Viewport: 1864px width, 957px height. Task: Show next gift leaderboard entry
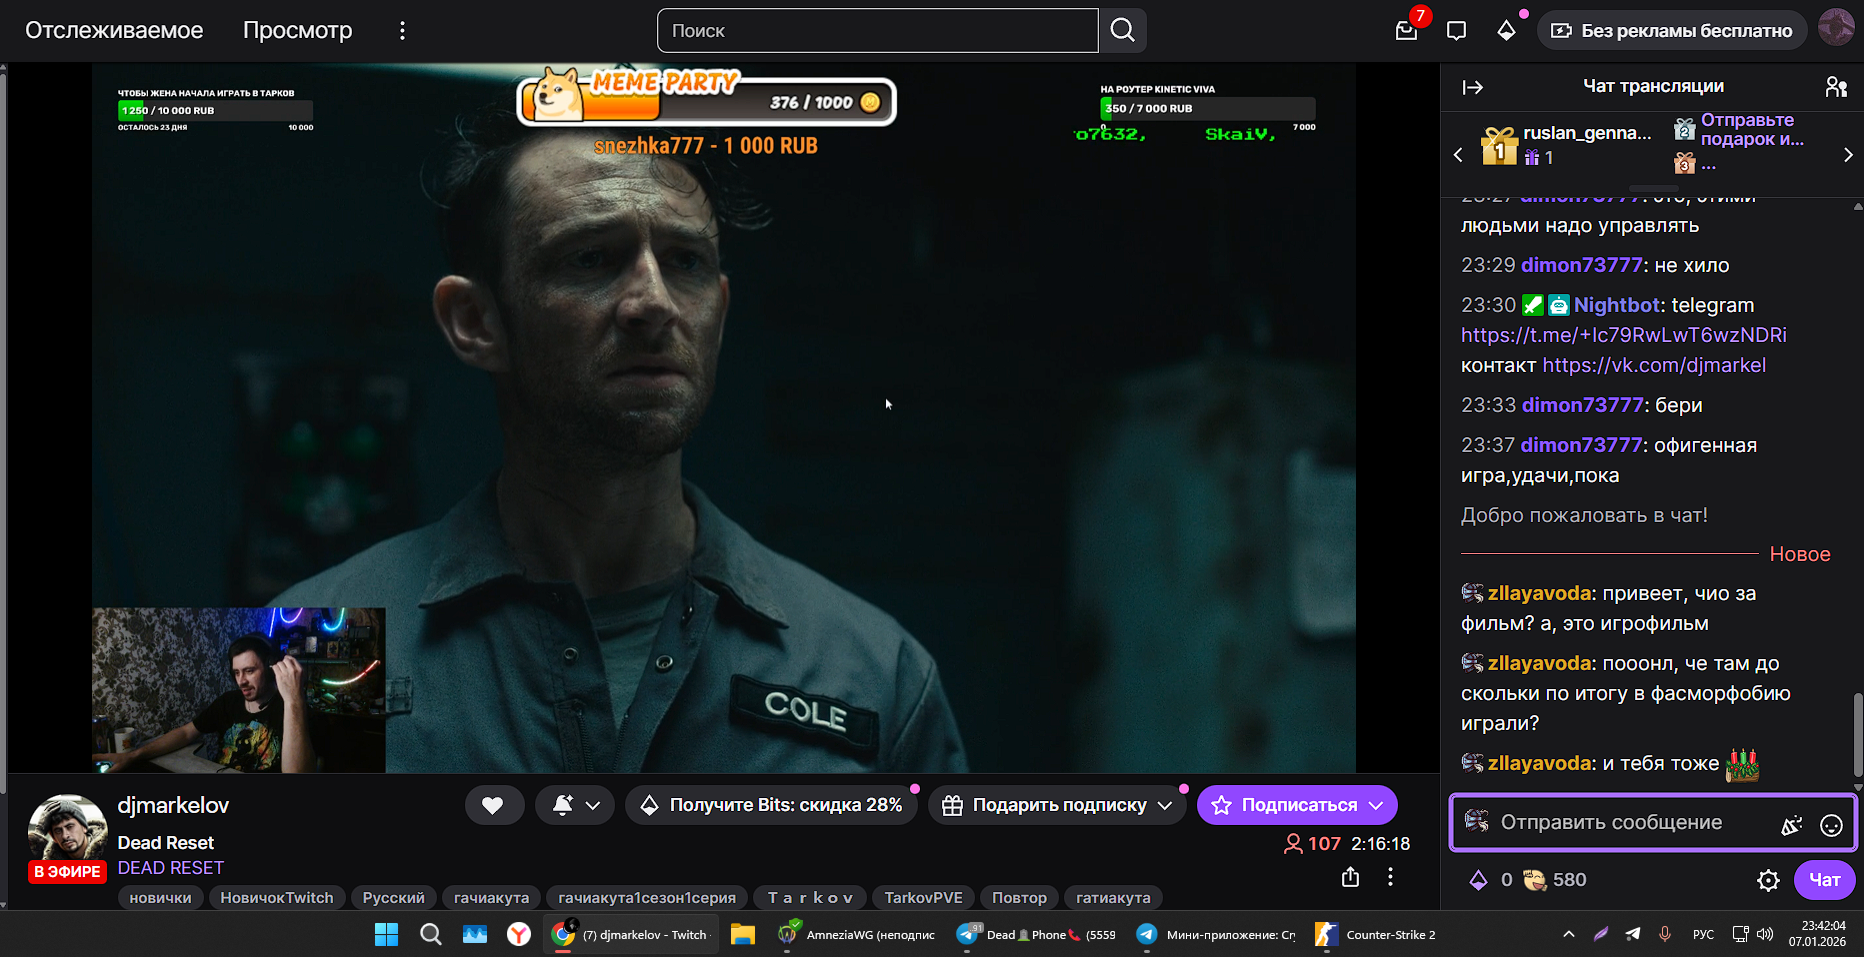coord(1848,155)
